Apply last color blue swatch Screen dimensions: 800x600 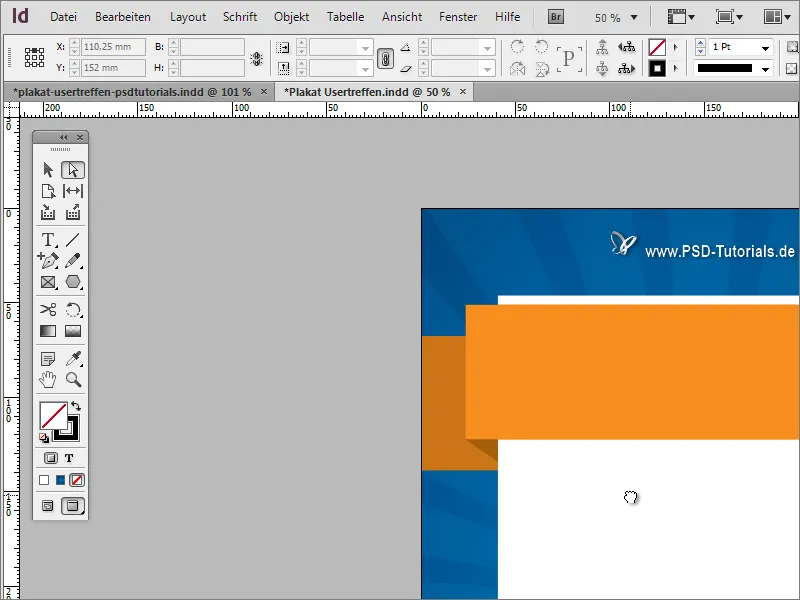[x=60, y=480]
